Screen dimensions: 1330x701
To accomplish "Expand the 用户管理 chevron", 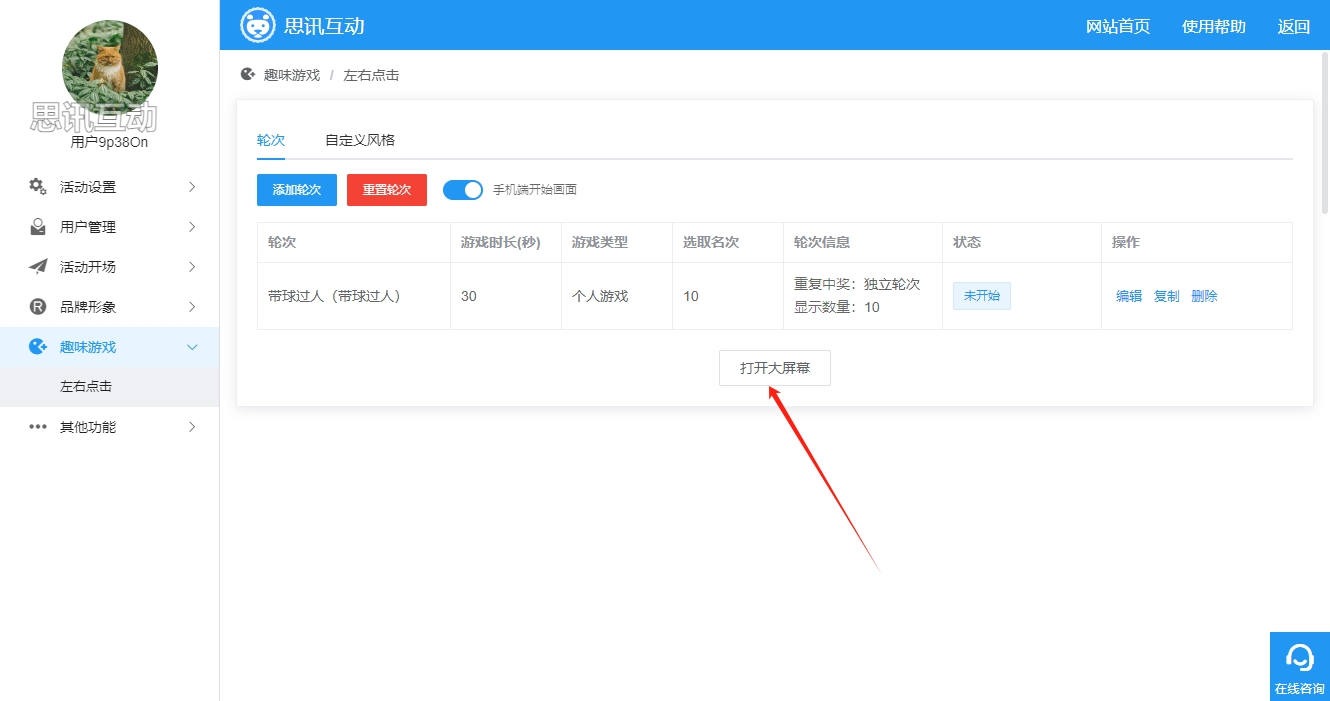I will pos(192,227).
